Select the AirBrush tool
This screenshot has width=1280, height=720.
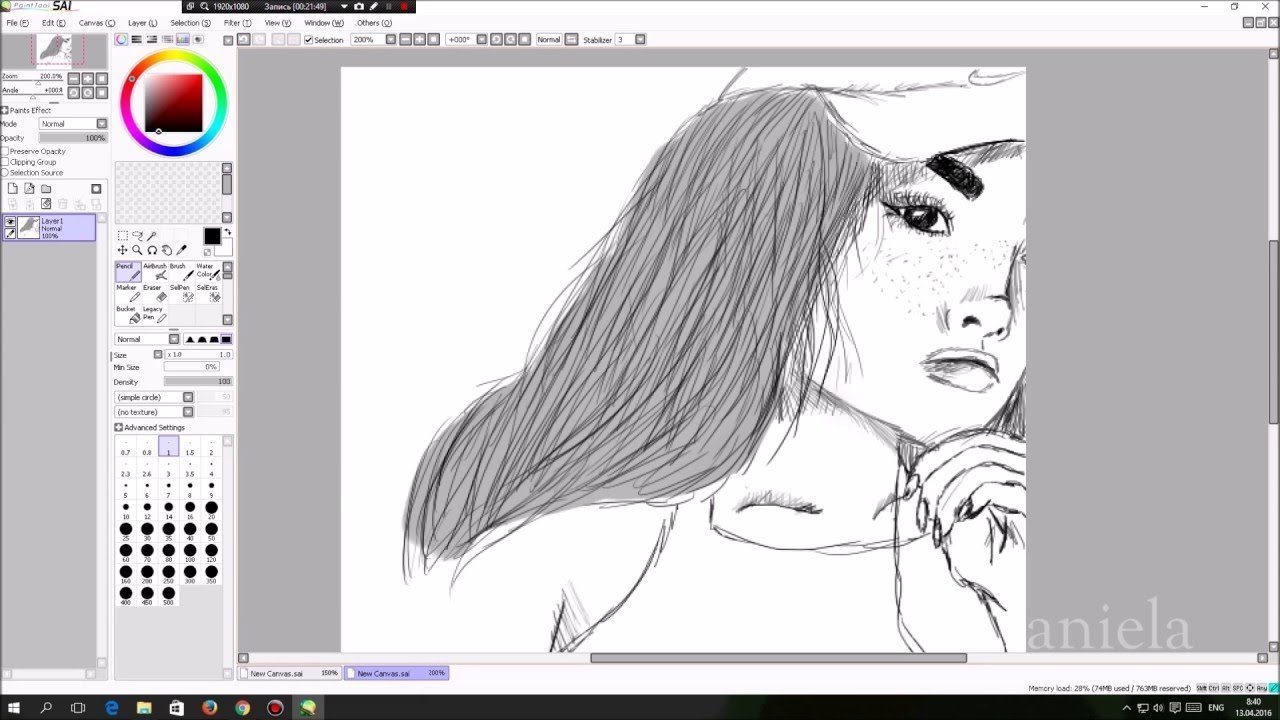154,272
